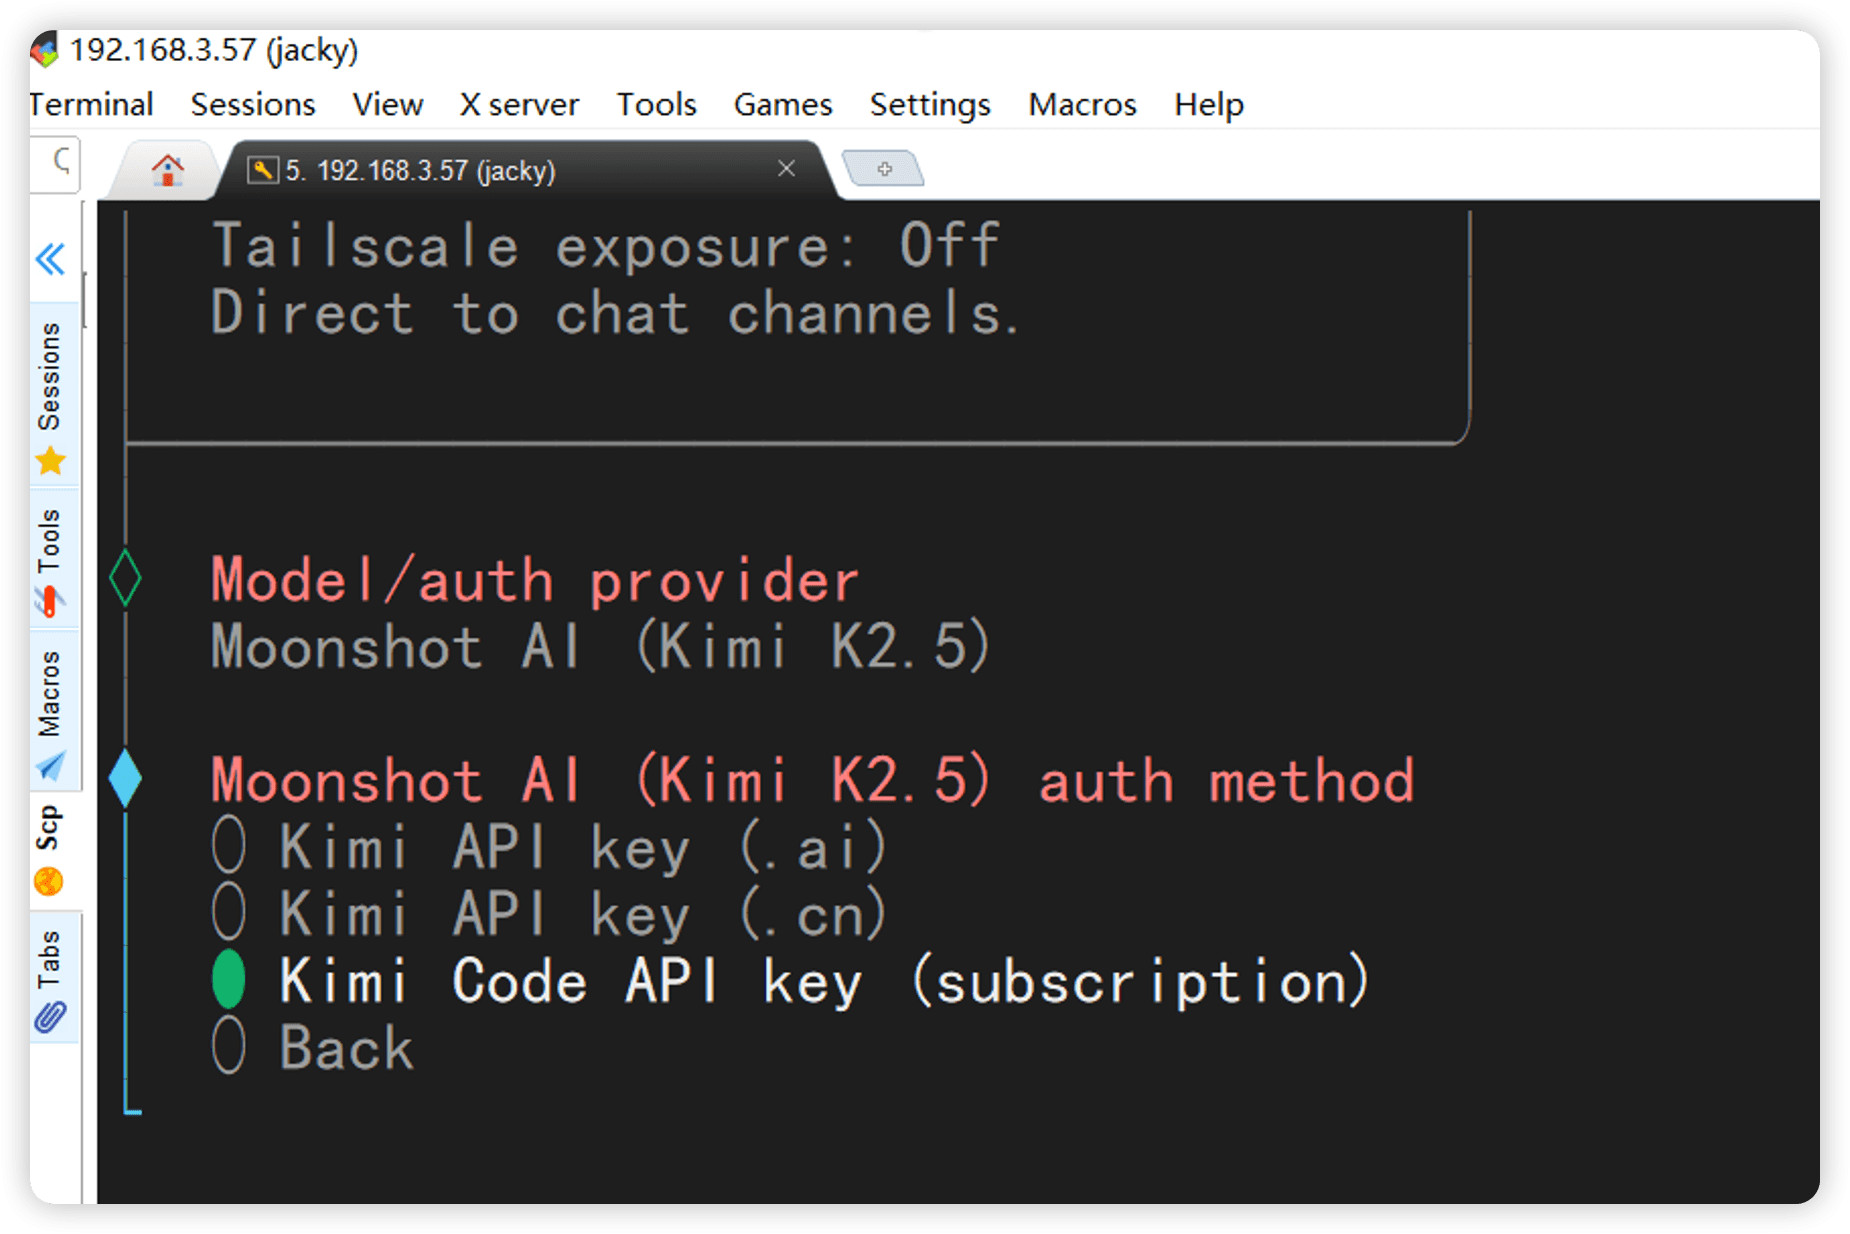Select the Kimi API key (.ai) option

(x=549, y=846)
